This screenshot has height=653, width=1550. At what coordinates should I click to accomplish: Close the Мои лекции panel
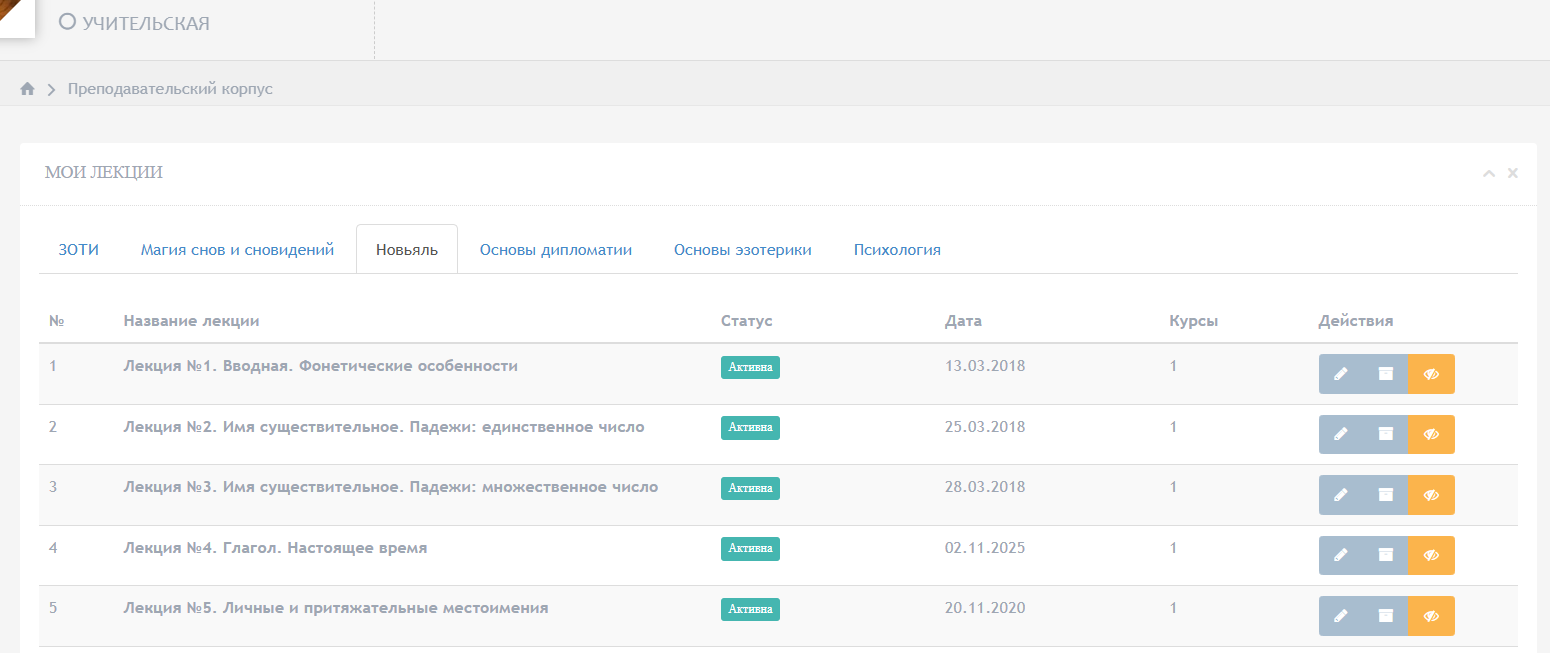(x=1513, y=173)
